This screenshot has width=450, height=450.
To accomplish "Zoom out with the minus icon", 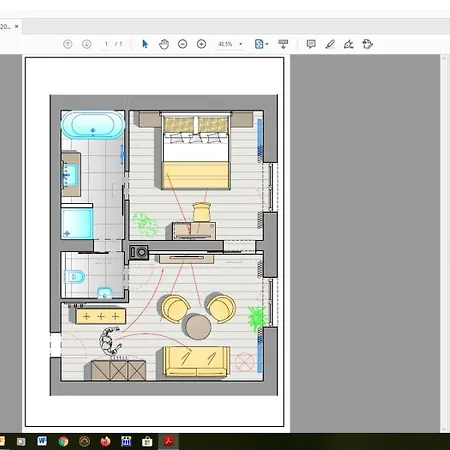I will tap(182, 44).
